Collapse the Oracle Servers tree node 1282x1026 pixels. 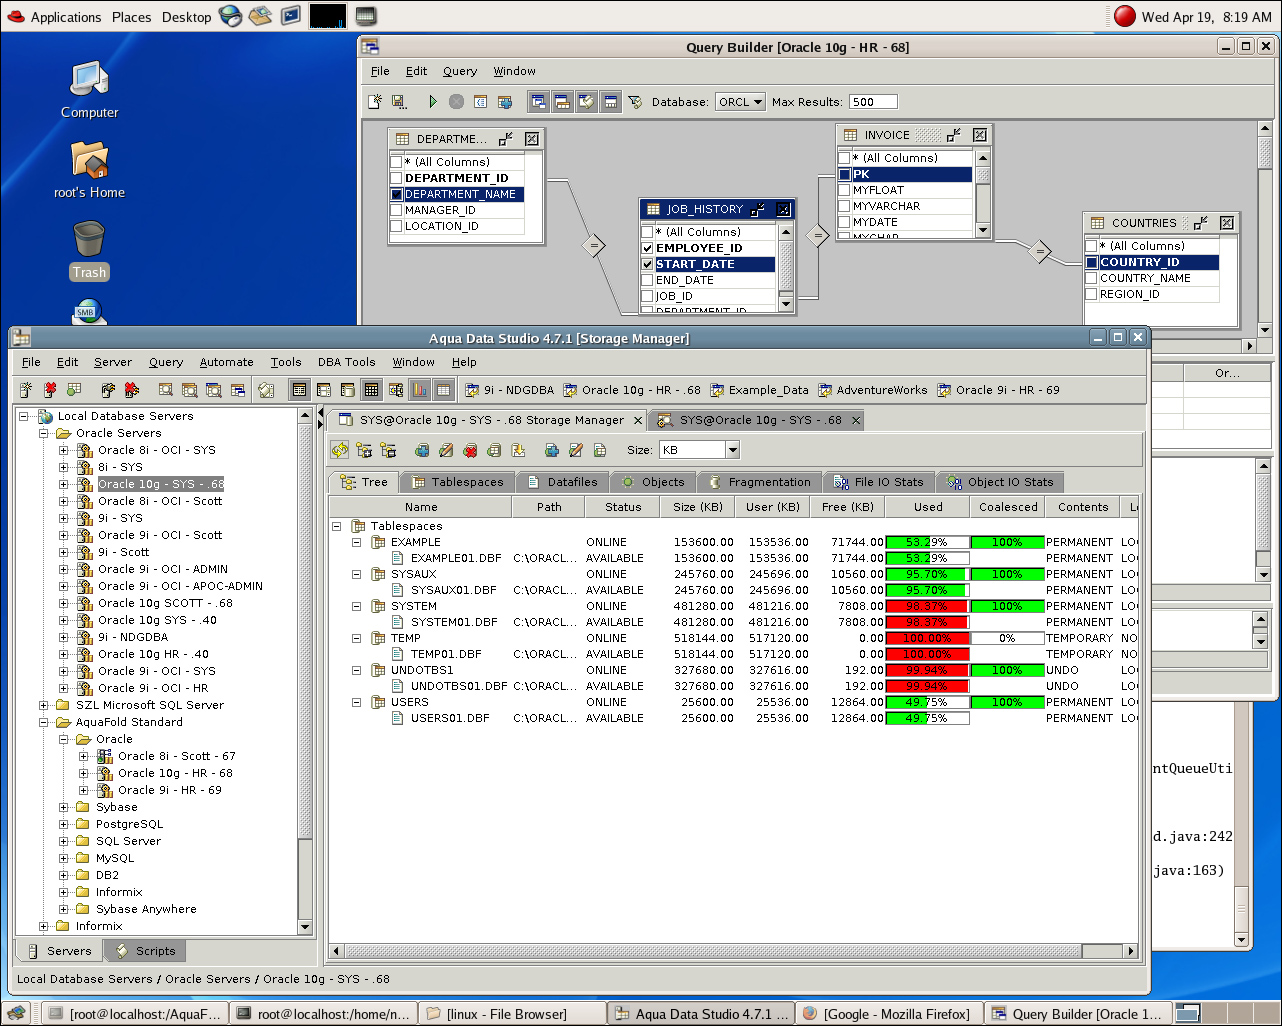coord(44,433)
